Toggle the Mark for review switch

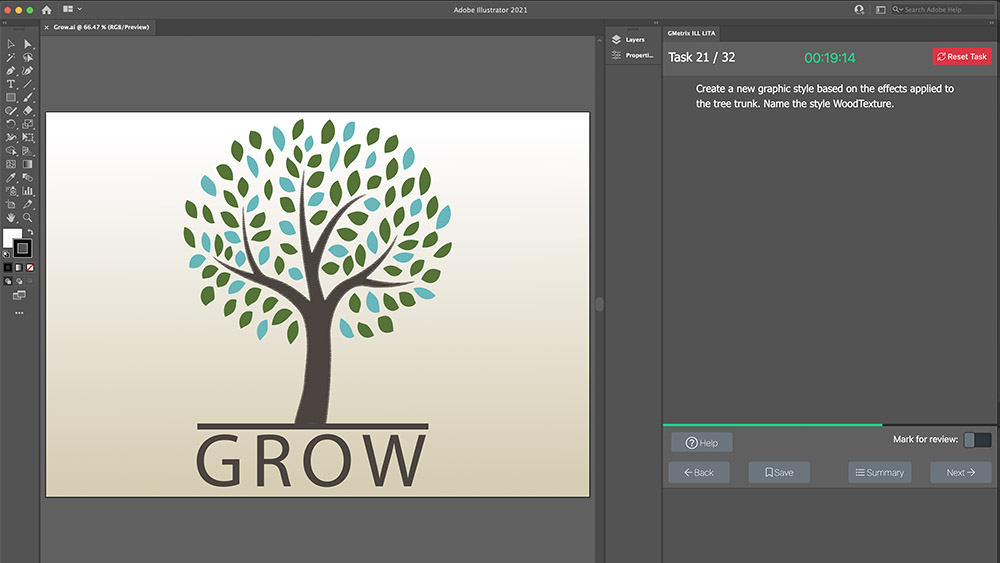(978, 440)
